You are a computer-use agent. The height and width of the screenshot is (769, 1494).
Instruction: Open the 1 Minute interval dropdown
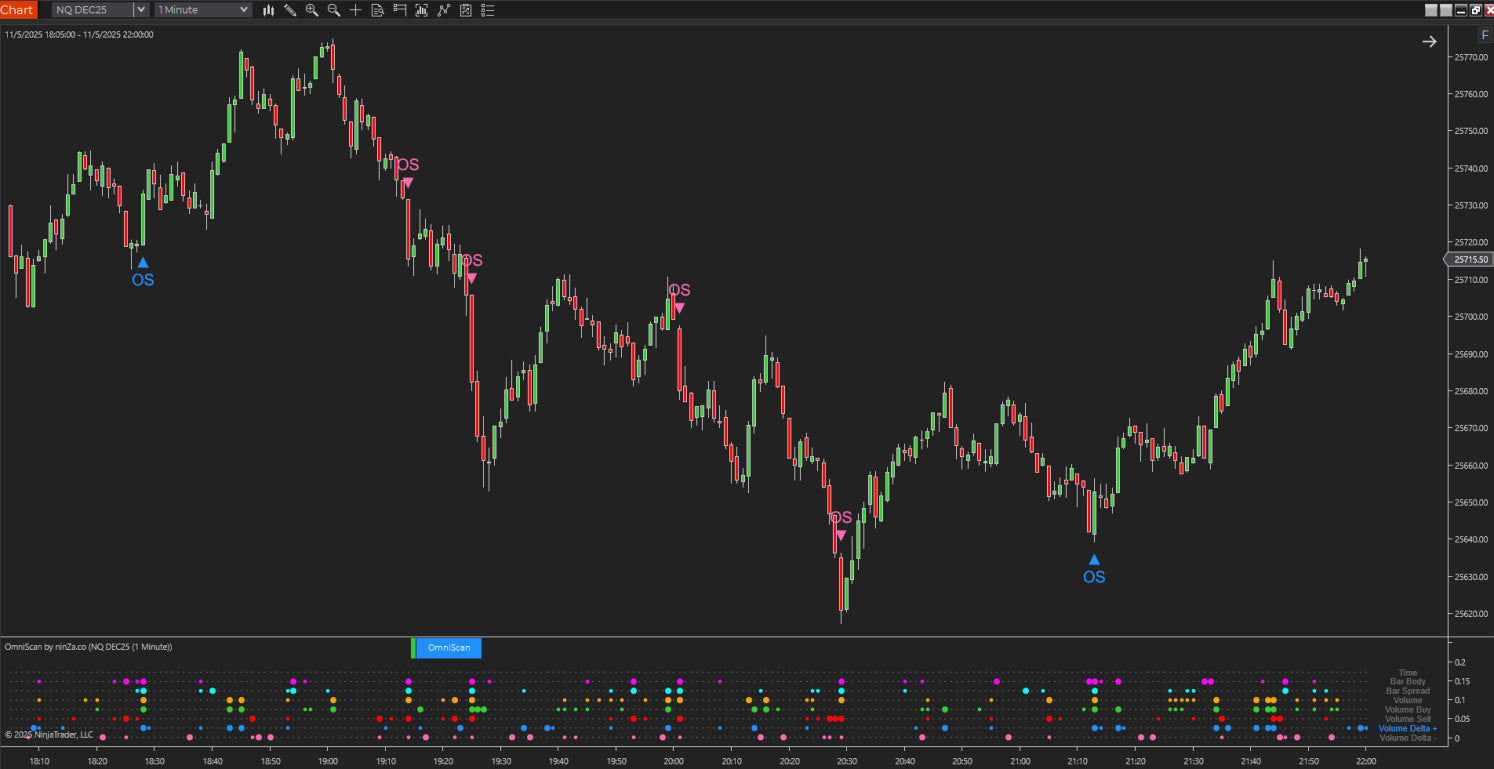coord(202,10)
